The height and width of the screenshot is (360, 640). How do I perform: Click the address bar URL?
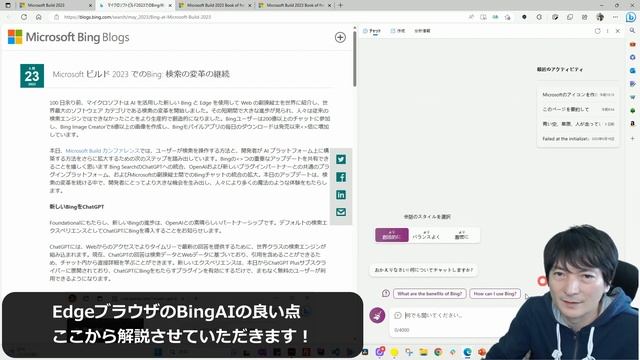(x=138, y=17)
